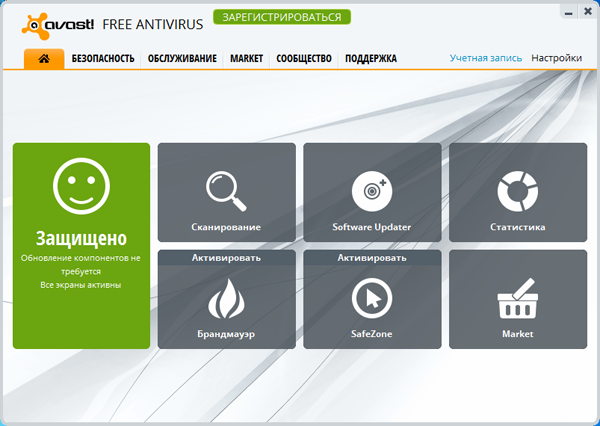The height and width of the screenshot is (426, 600).
Task: Open Статистика pie chart icon
Action: tap(518, 191)
